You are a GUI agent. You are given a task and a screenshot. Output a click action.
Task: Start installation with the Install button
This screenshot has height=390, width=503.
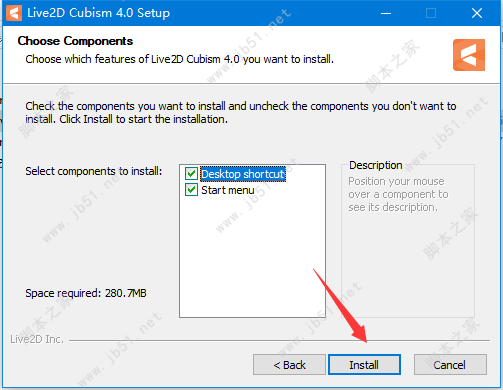pos(364,365)
